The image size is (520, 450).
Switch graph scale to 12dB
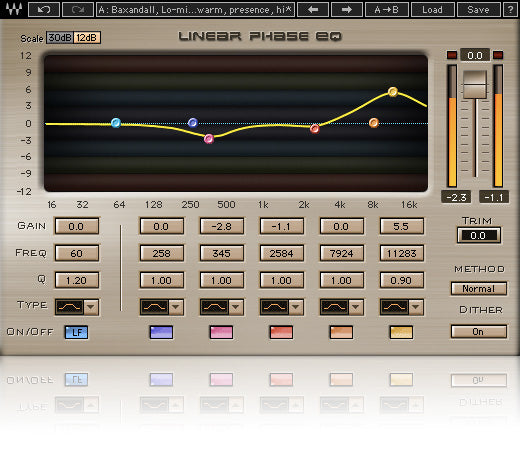pos(87,38)
